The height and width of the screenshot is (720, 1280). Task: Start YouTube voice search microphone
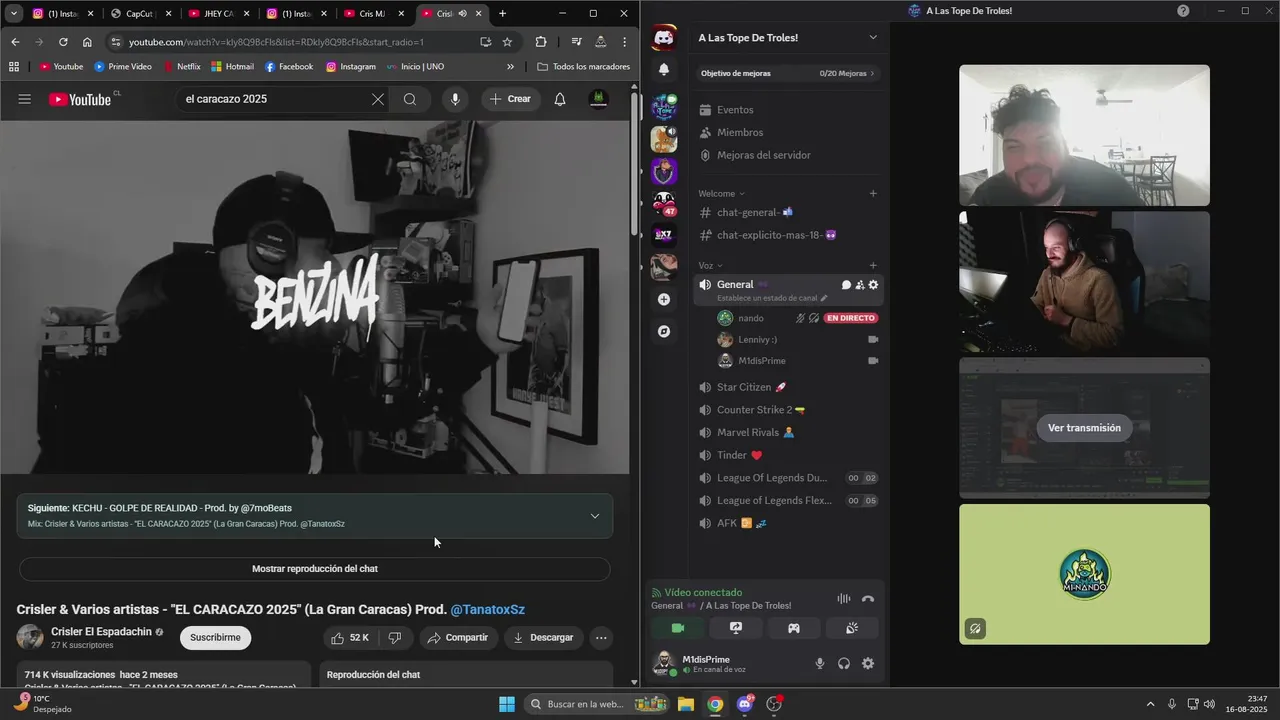click(455, 99)
